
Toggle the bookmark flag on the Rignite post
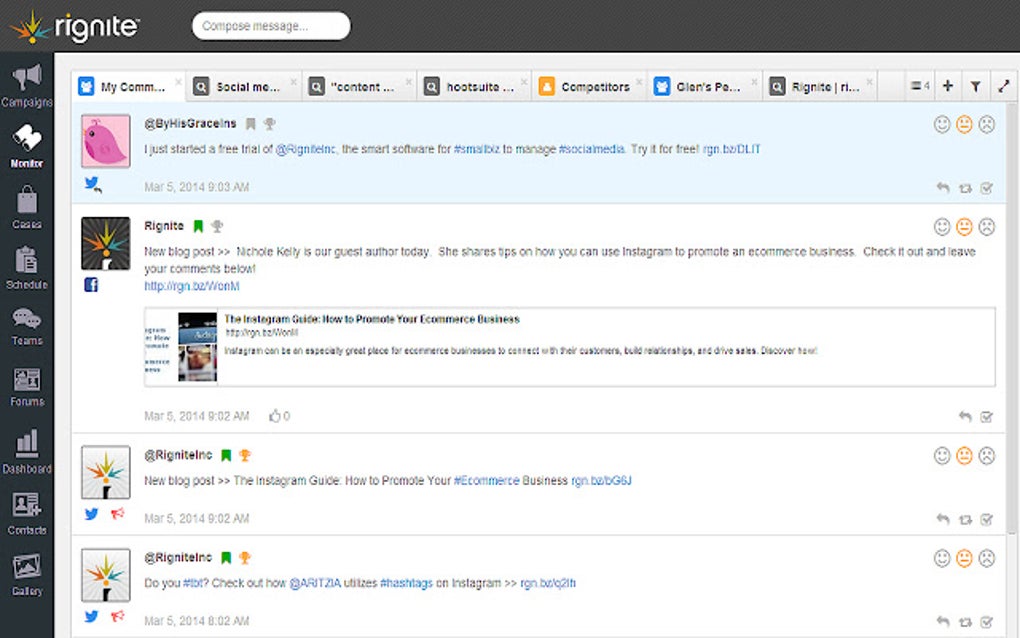click(197, 225)
